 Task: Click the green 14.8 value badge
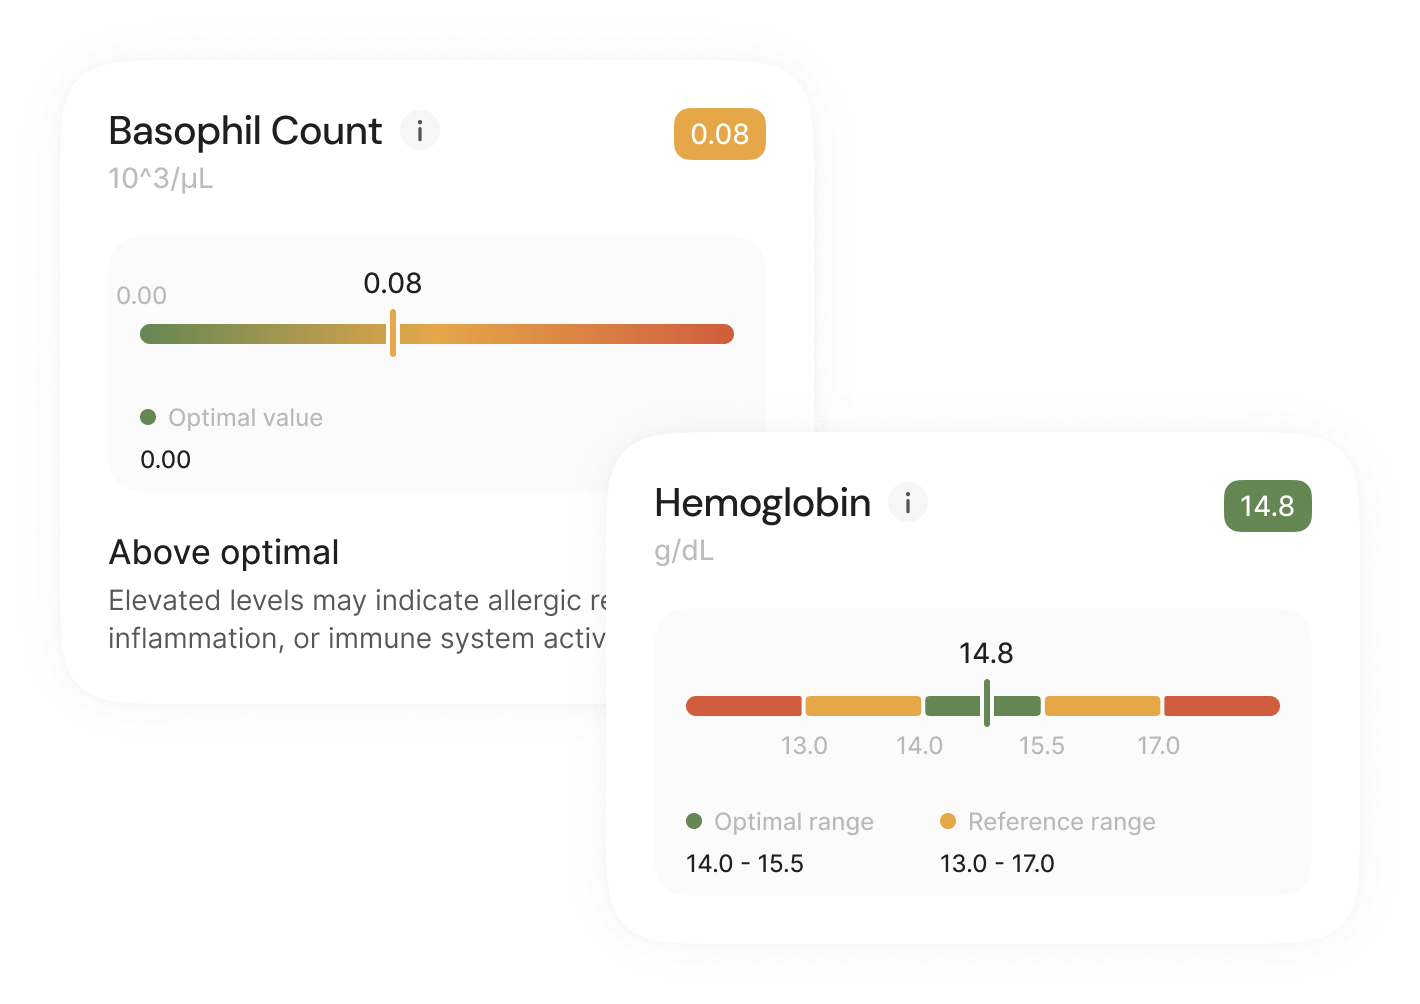pos(1267,506)
